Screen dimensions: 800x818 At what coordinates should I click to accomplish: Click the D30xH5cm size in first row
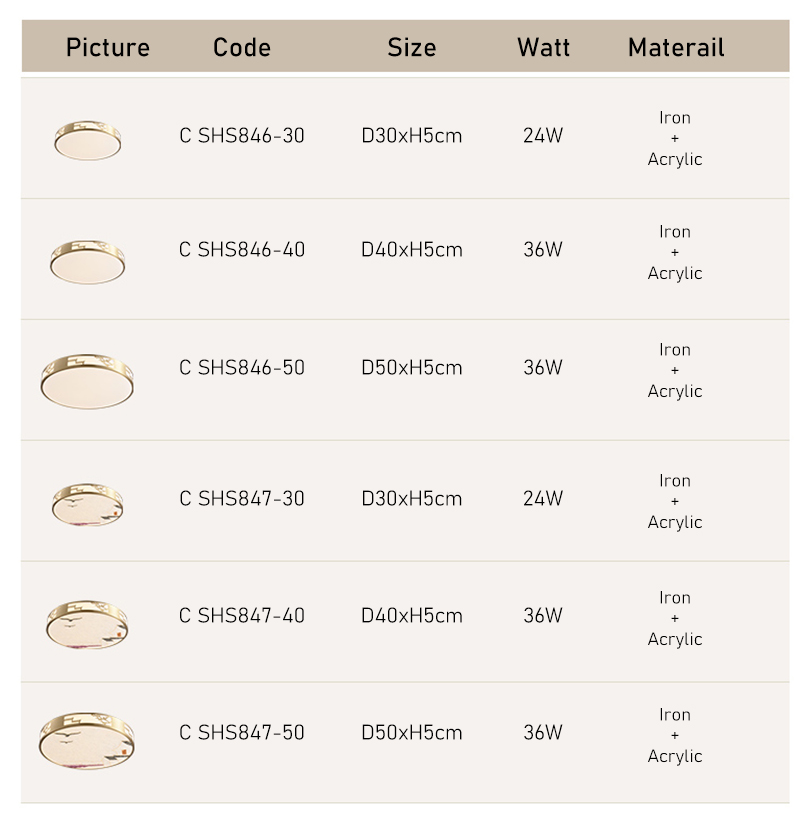[412, 136]
